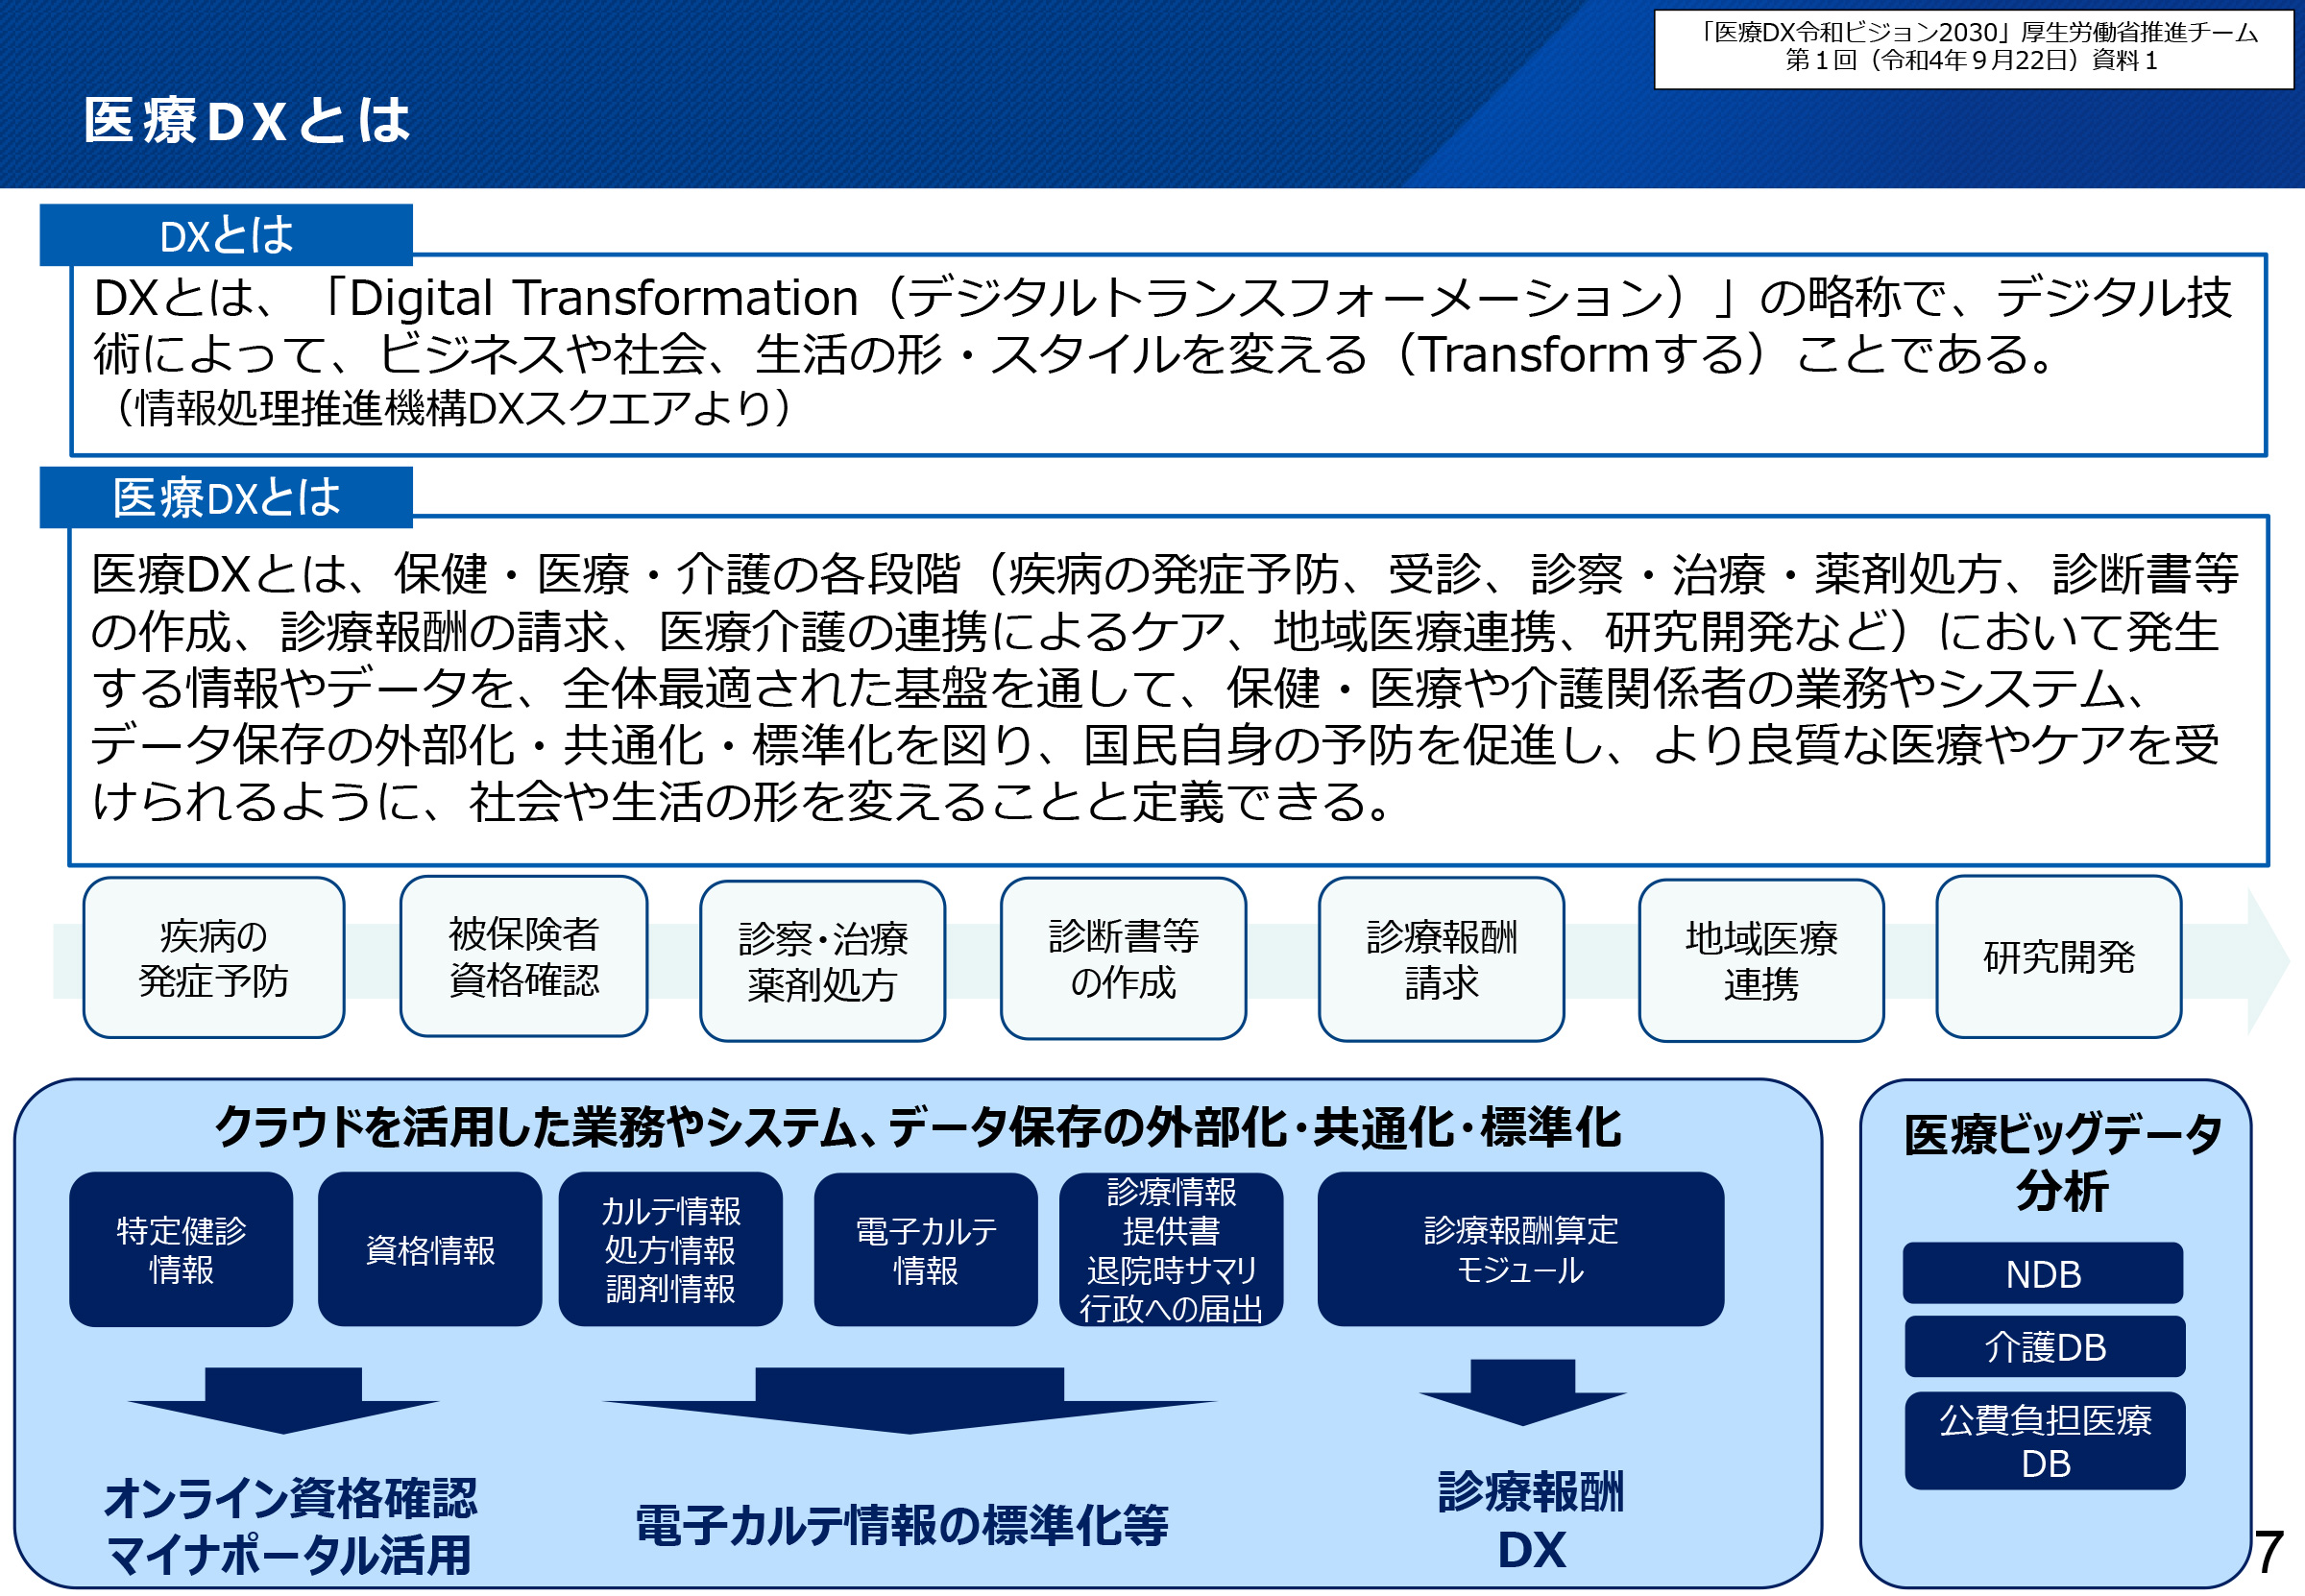Click the DXとは section header tab
This screenshot has width=2305, height=1596.
[226, 235]
